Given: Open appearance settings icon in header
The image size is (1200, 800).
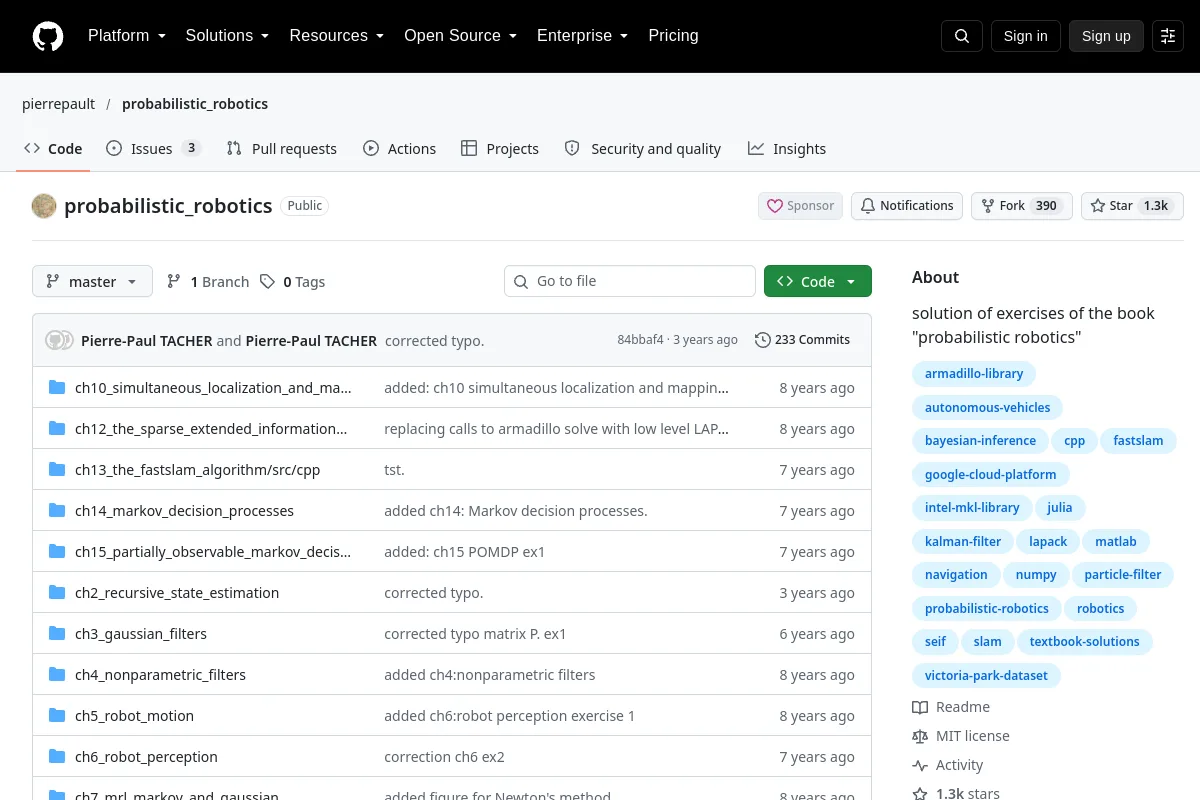Looking at the screenshot, I should pos(1168,36).
